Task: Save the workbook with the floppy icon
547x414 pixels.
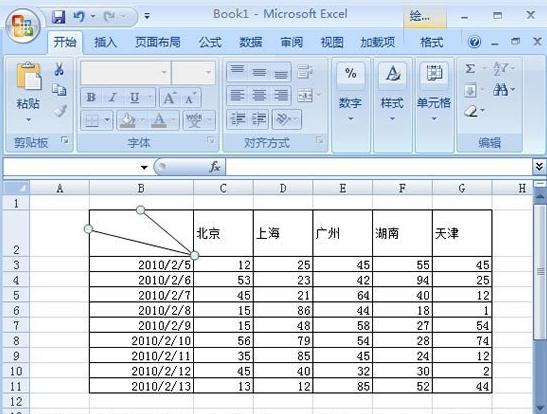Action: (x=58, y=16)
